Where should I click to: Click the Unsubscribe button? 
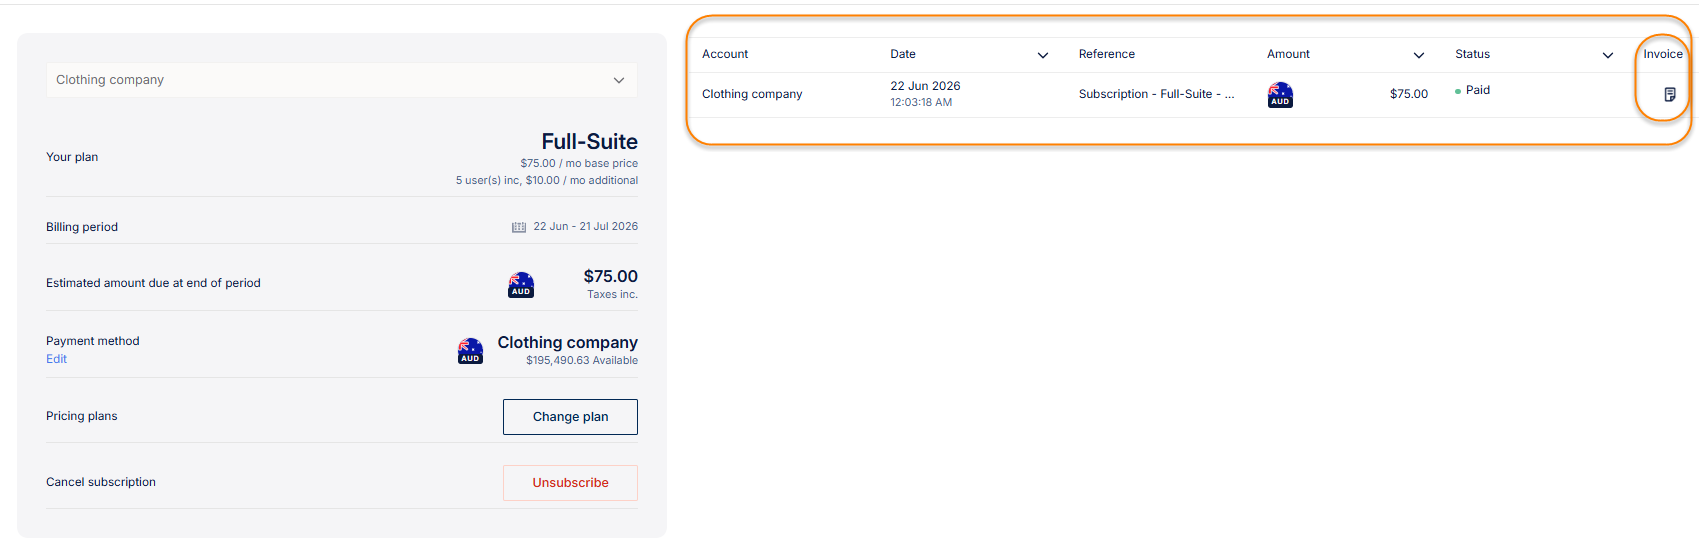(570, 483)
